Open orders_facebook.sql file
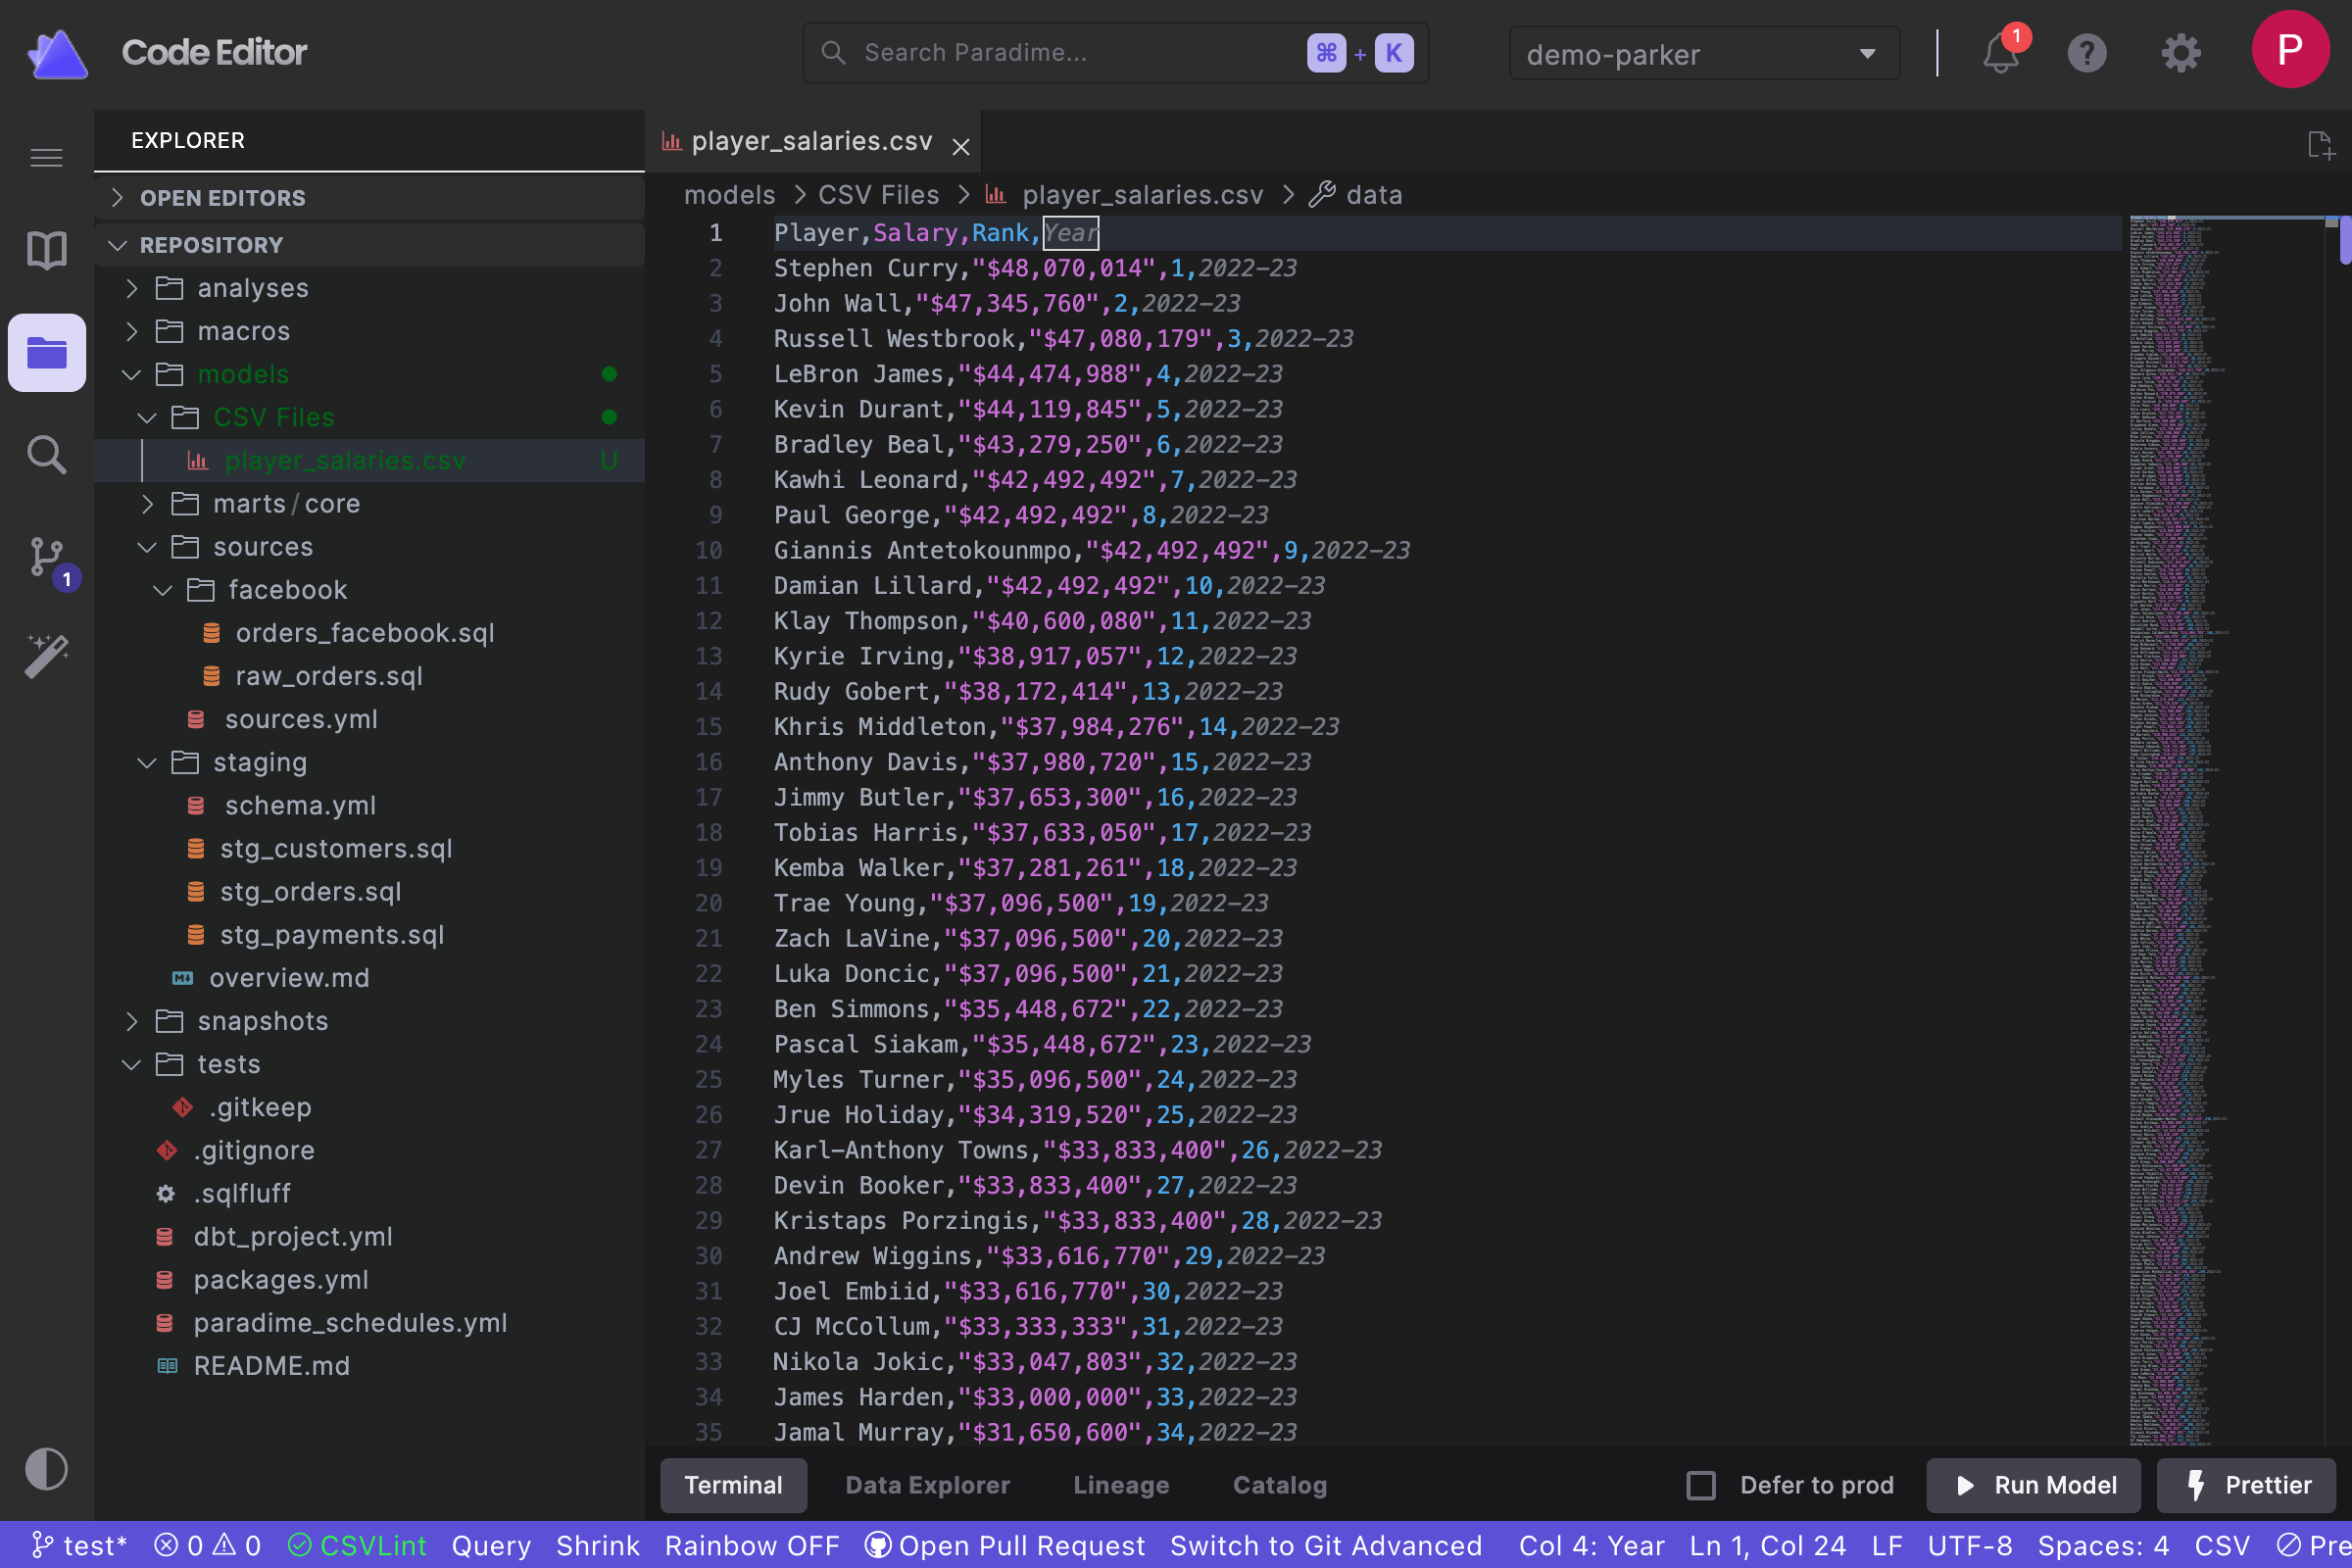Screen dimensions: 2352x1568 point(364,632)
